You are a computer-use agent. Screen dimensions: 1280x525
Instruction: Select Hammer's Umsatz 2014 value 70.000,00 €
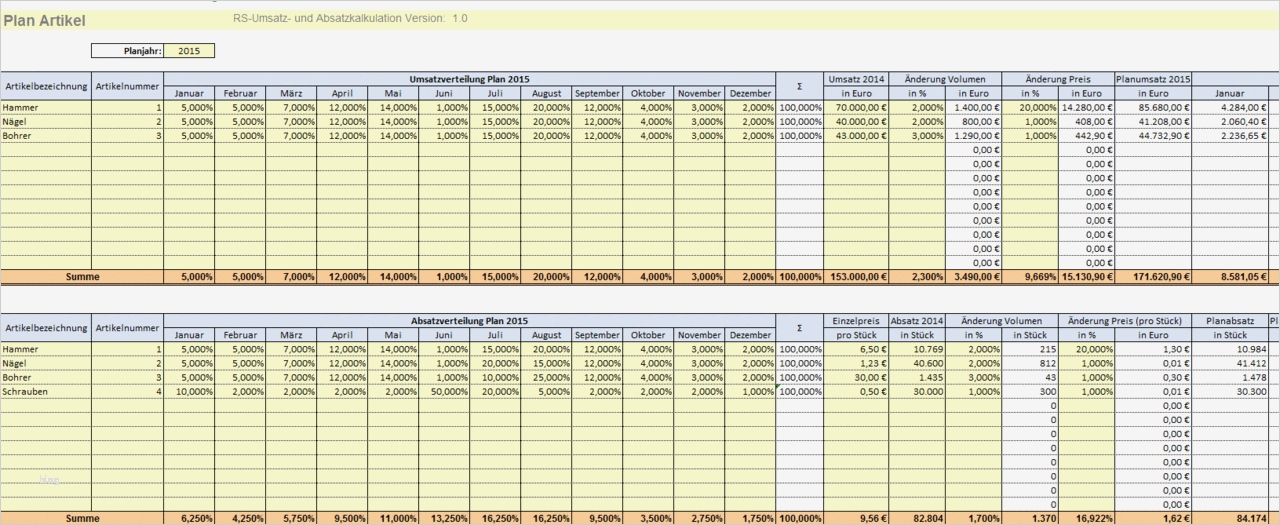(x=857, y=107)
